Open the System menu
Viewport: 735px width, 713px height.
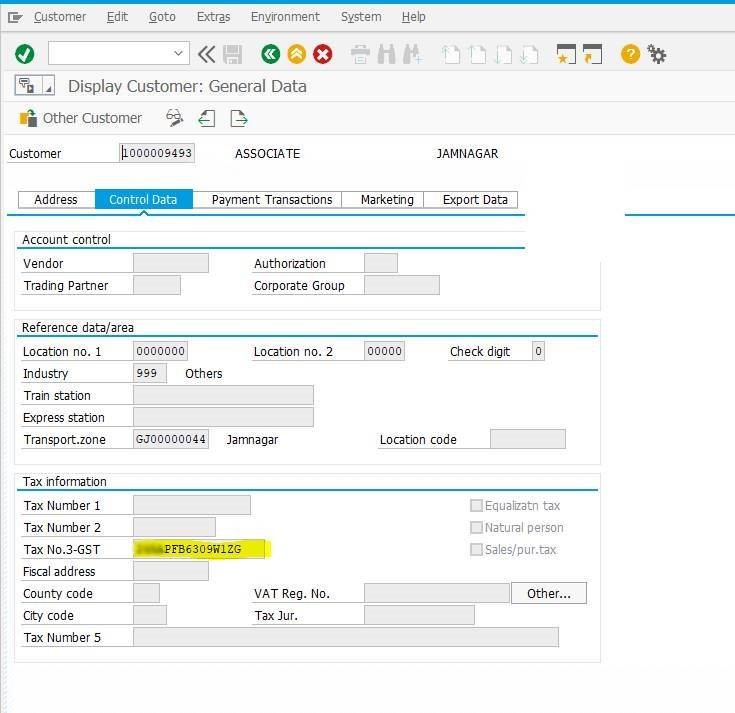click(361, 17)
